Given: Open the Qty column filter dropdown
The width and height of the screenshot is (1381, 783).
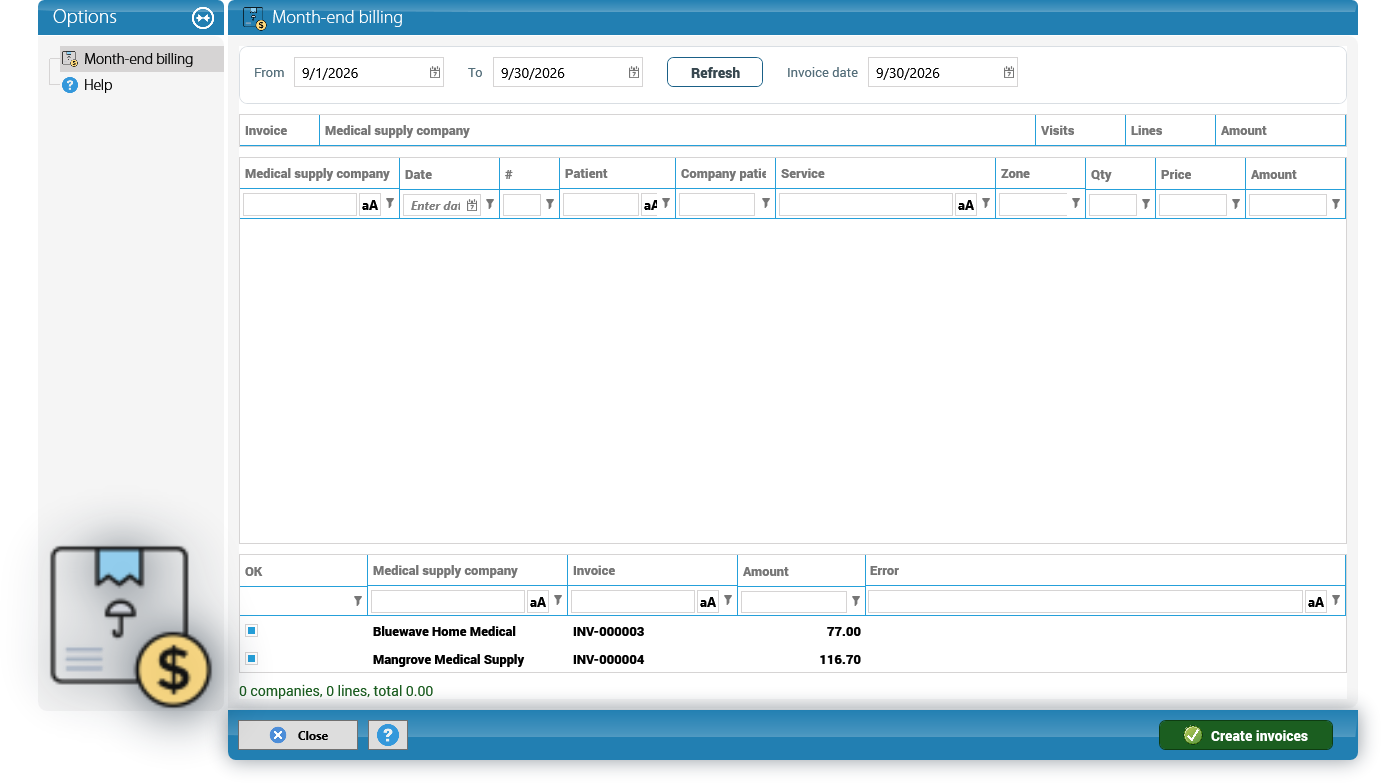Looking at the screenshot, I should (x=1146, y=204).
